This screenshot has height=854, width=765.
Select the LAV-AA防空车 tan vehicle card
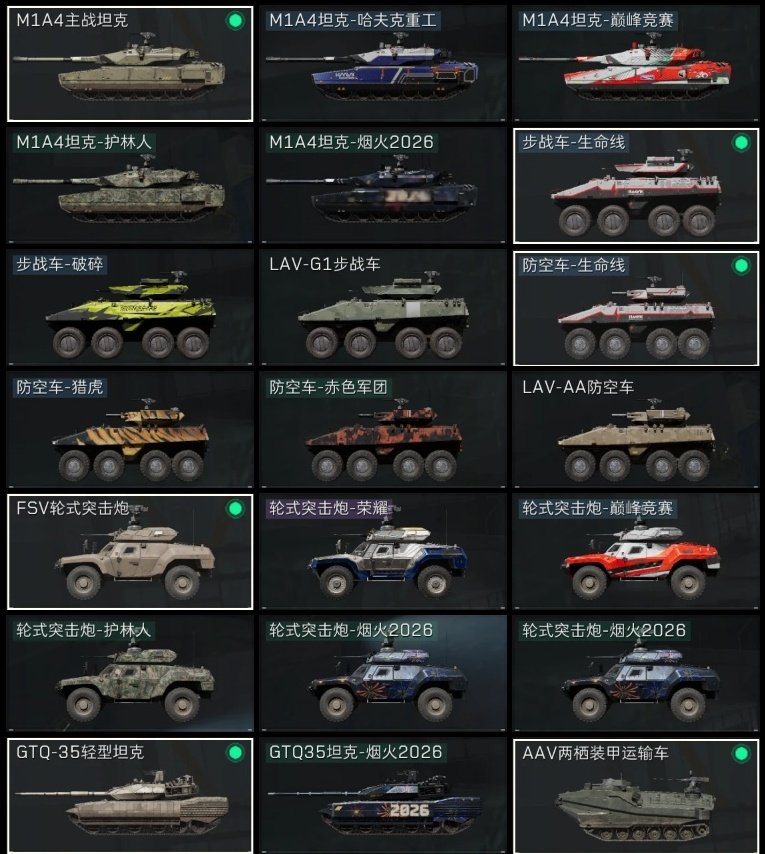[636, 430]
